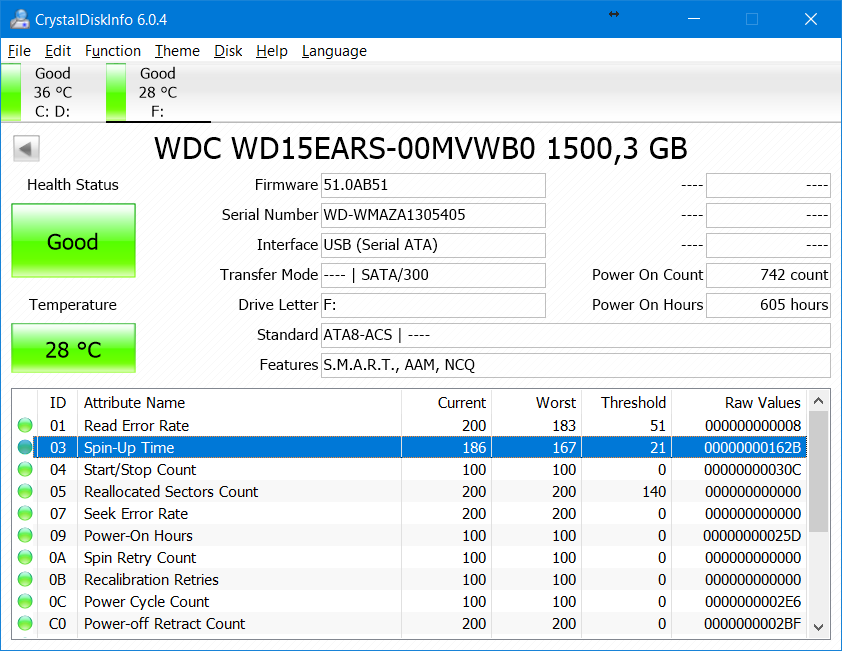Click green status orb for Read Error Rate
Screen dimensions: 842x651
pos(25,425)
